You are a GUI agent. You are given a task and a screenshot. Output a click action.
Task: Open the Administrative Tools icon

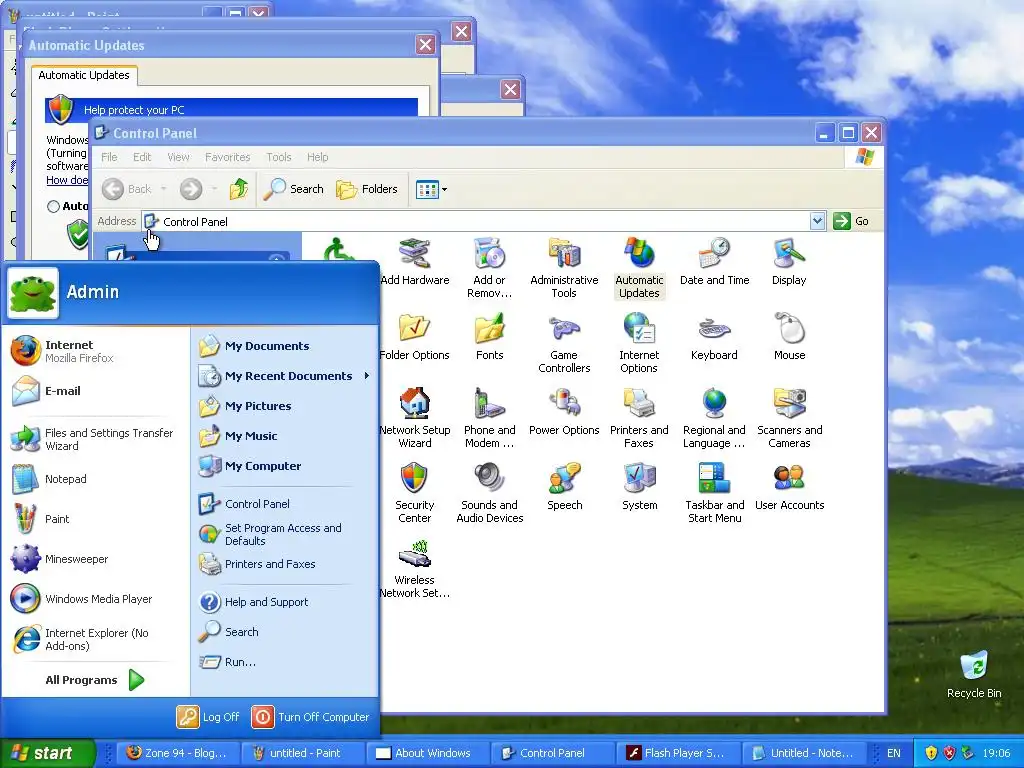pyautogui.click(x=564, y=268)
